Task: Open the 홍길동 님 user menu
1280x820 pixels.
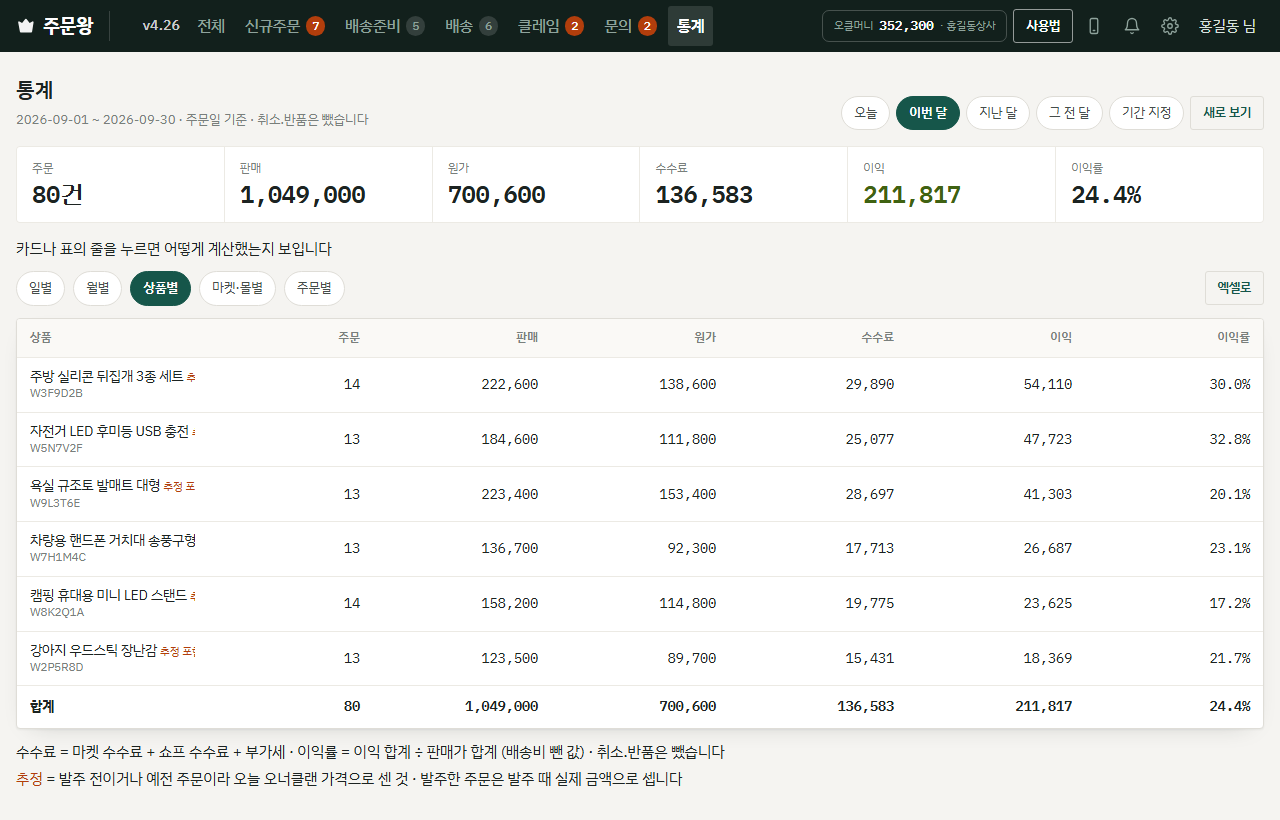Action: tap(1227, 26)
